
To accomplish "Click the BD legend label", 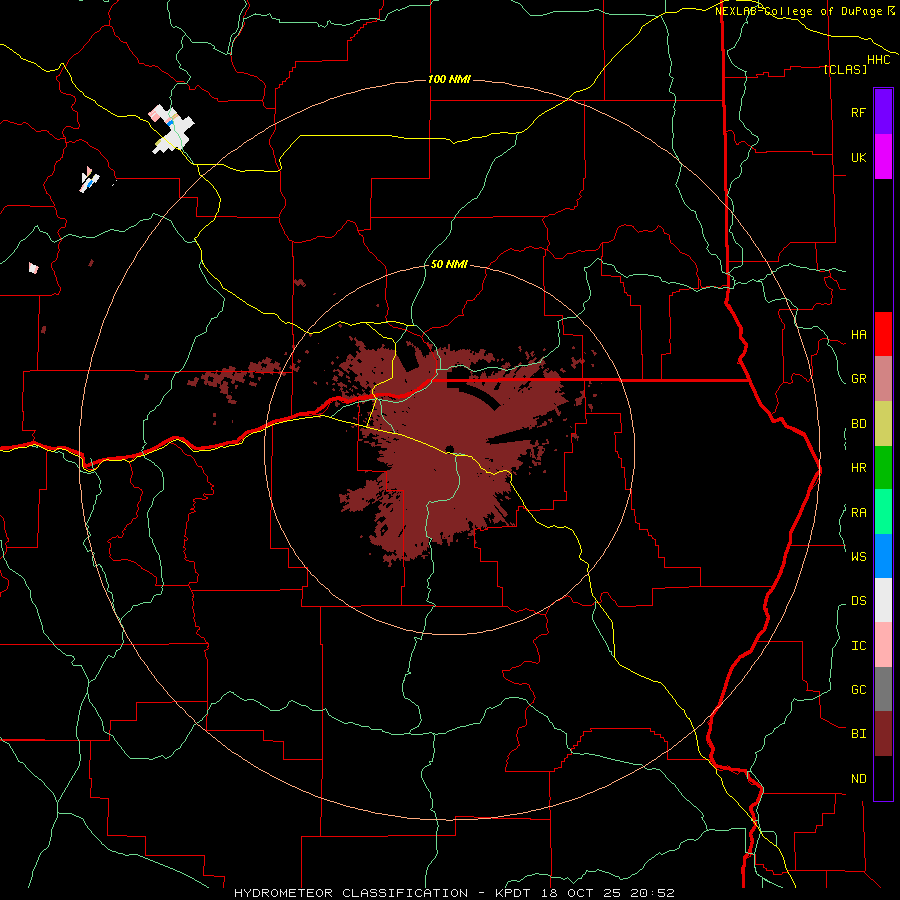I will (858, 424).
